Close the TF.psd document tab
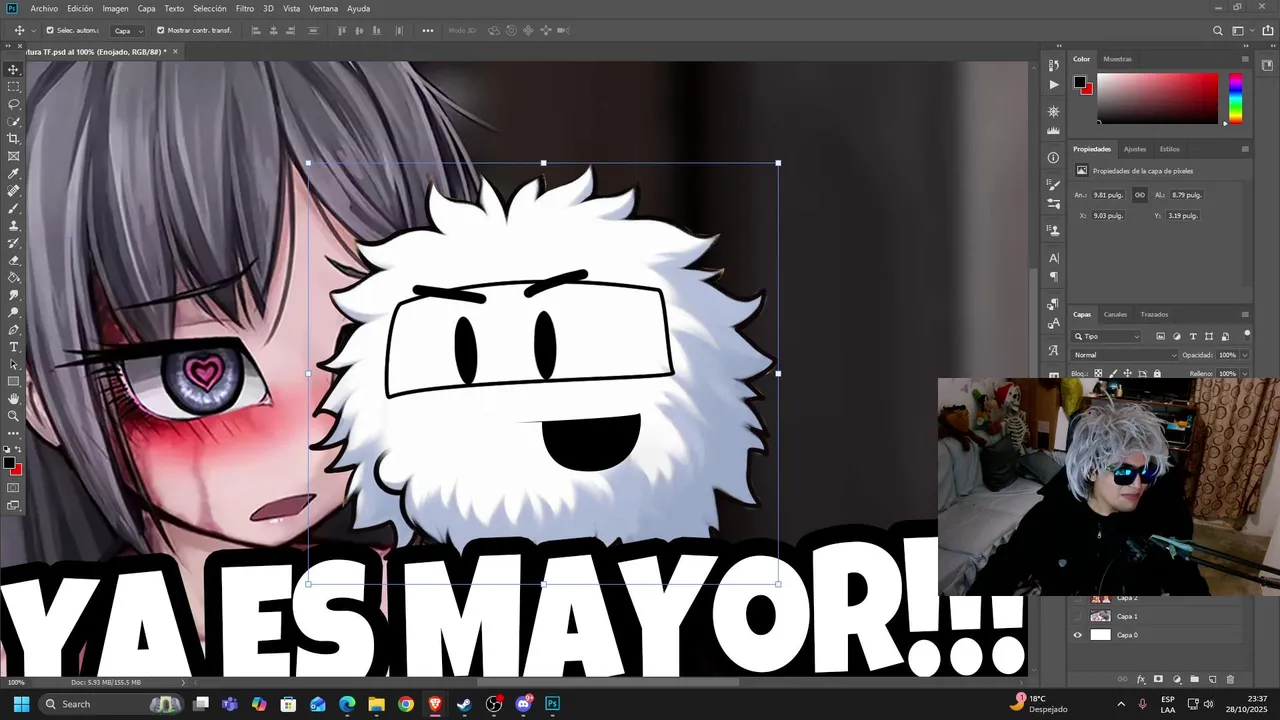Viewport: 1280px width, 720px height. (x=175, y=51)
